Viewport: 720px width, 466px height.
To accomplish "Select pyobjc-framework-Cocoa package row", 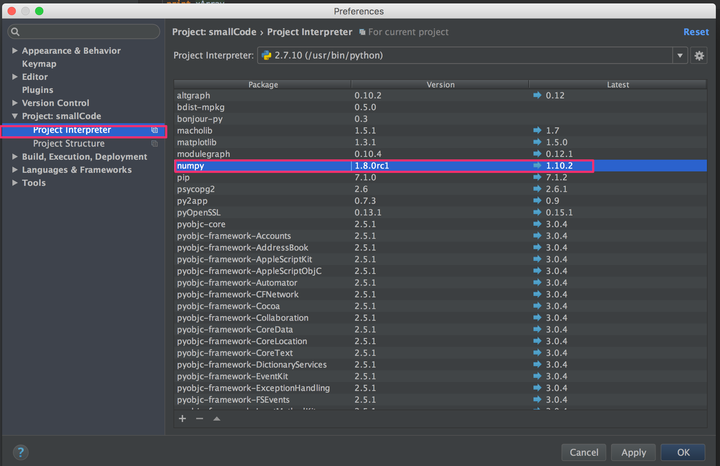I will click(x=440, y=306).
